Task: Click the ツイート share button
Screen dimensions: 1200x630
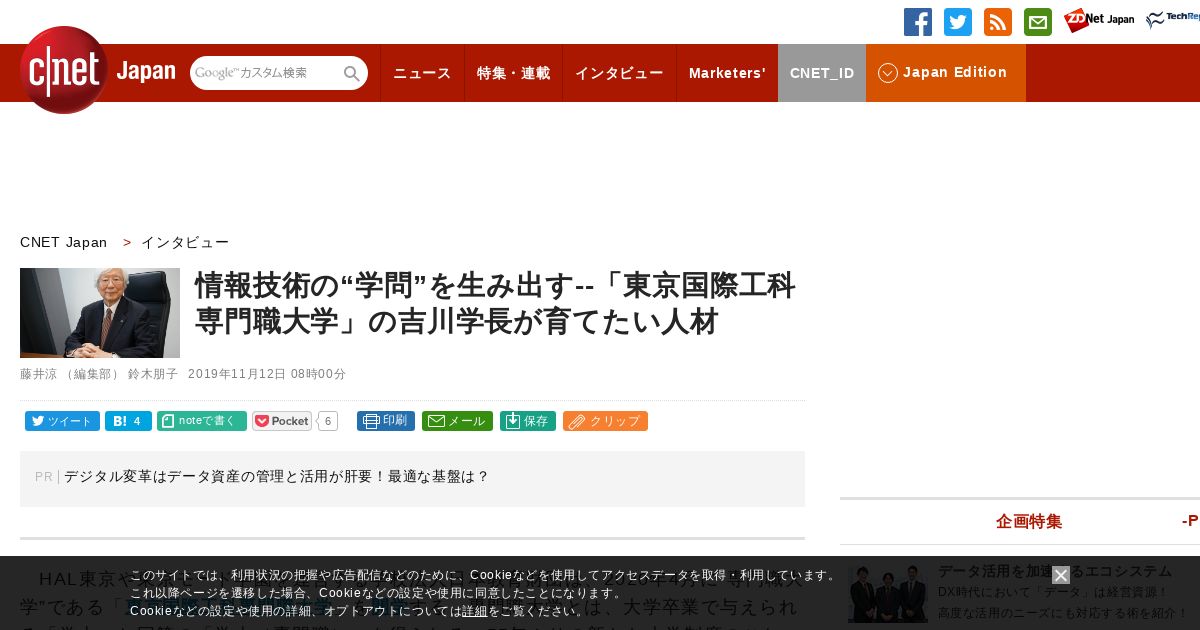Action: tap(62, 421)
